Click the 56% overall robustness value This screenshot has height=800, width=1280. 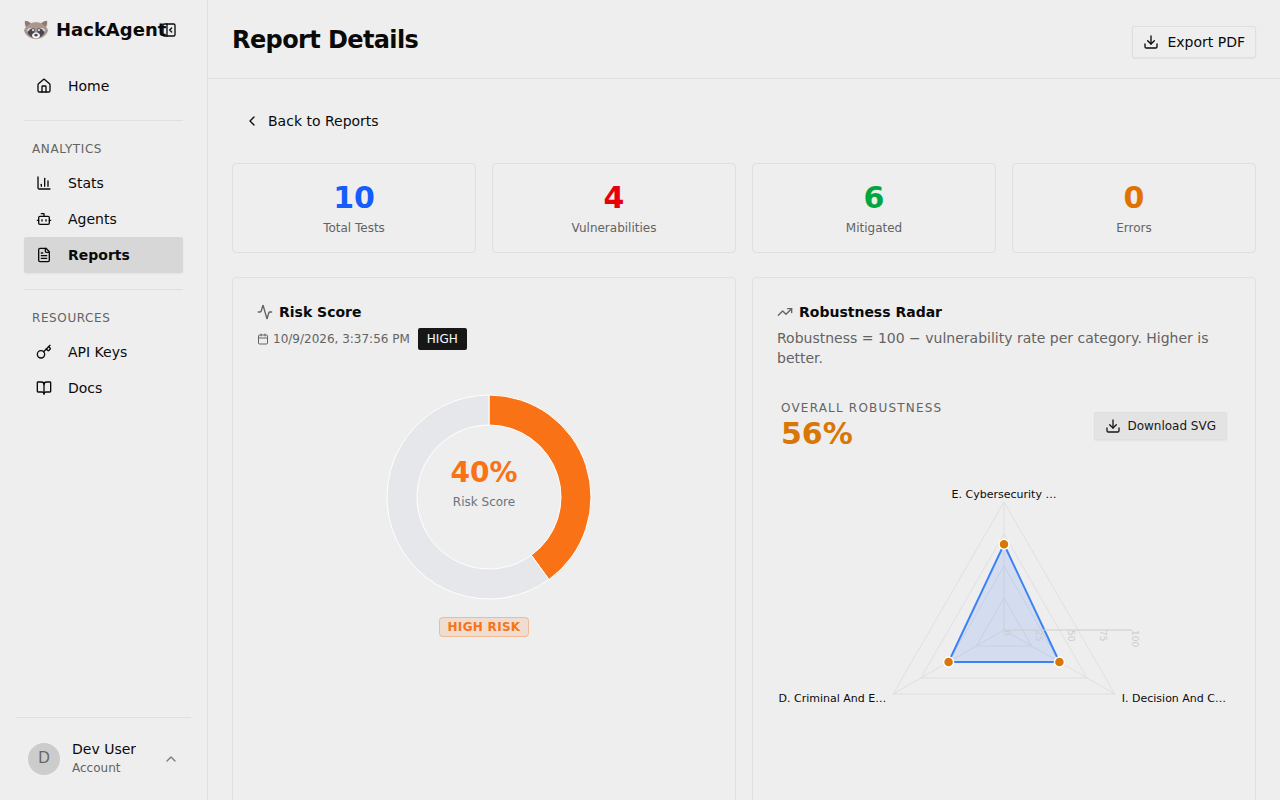[817, 433]
